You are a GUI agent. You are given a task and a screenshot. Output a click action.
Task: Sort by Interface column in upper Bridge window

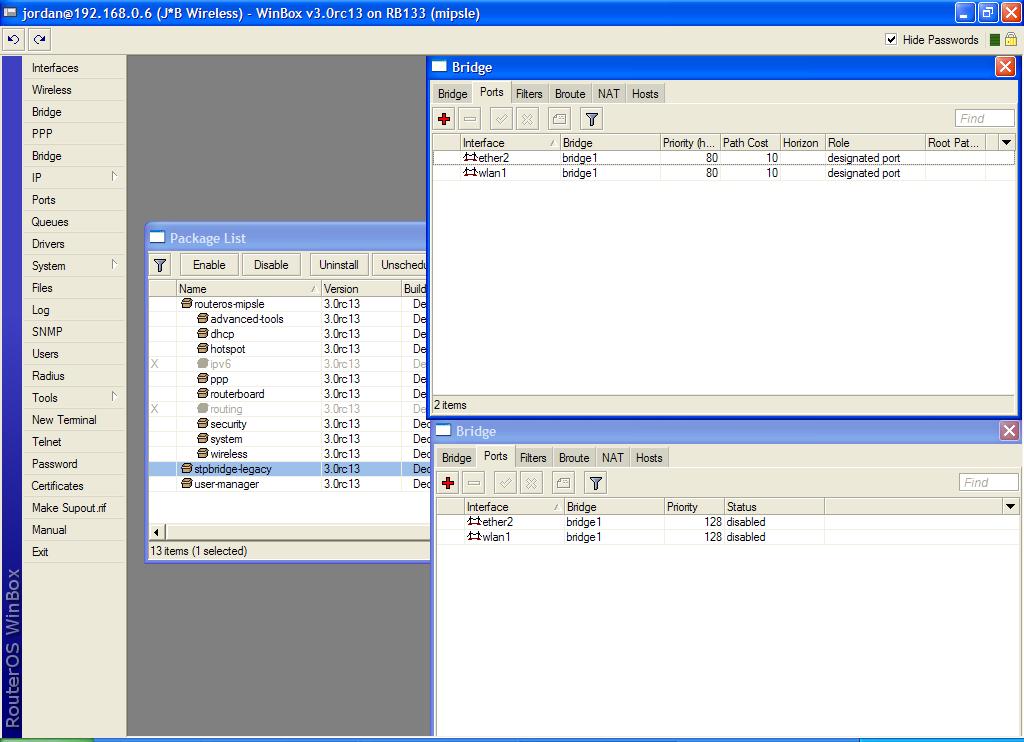click(509, 142)
